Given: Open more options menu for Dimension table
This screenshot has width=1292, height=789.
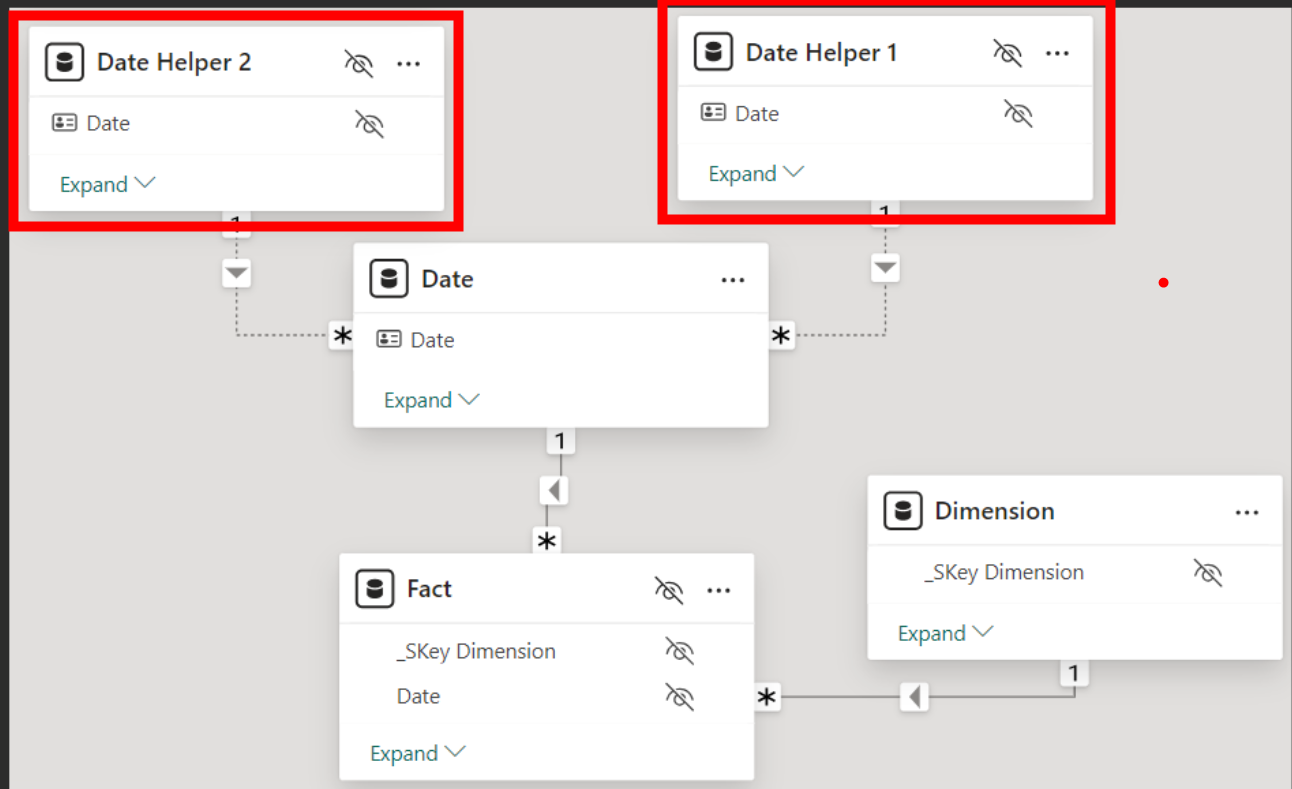Looking at the screenshot, I should click(1246, 512).
